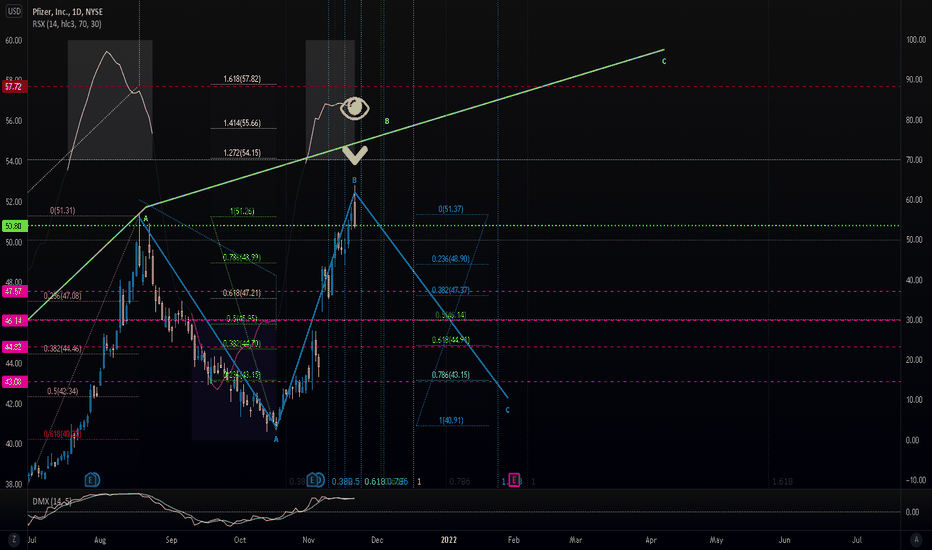This screenshot has height=550, width=932.
Task: Open the Z timezone button
Action: coord(13,540)
